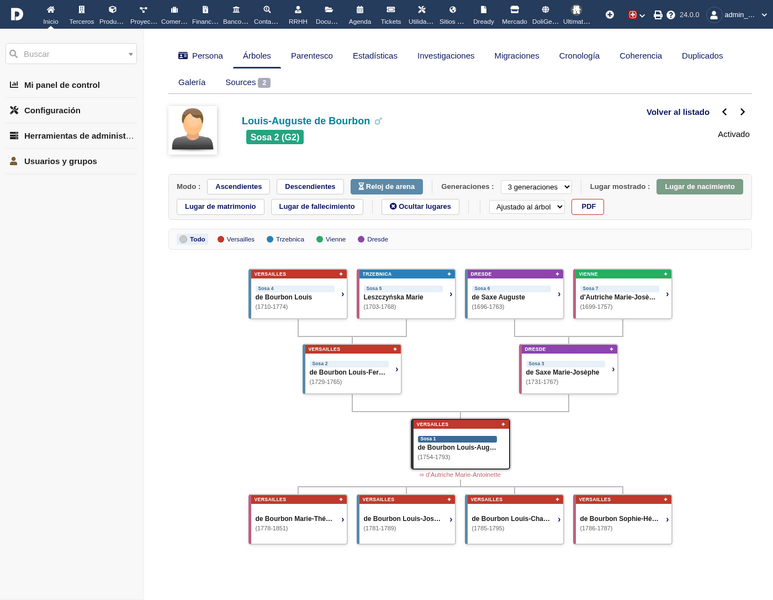Select the de Bourbon Louis-Aug… root card

[x=460, y=444]
